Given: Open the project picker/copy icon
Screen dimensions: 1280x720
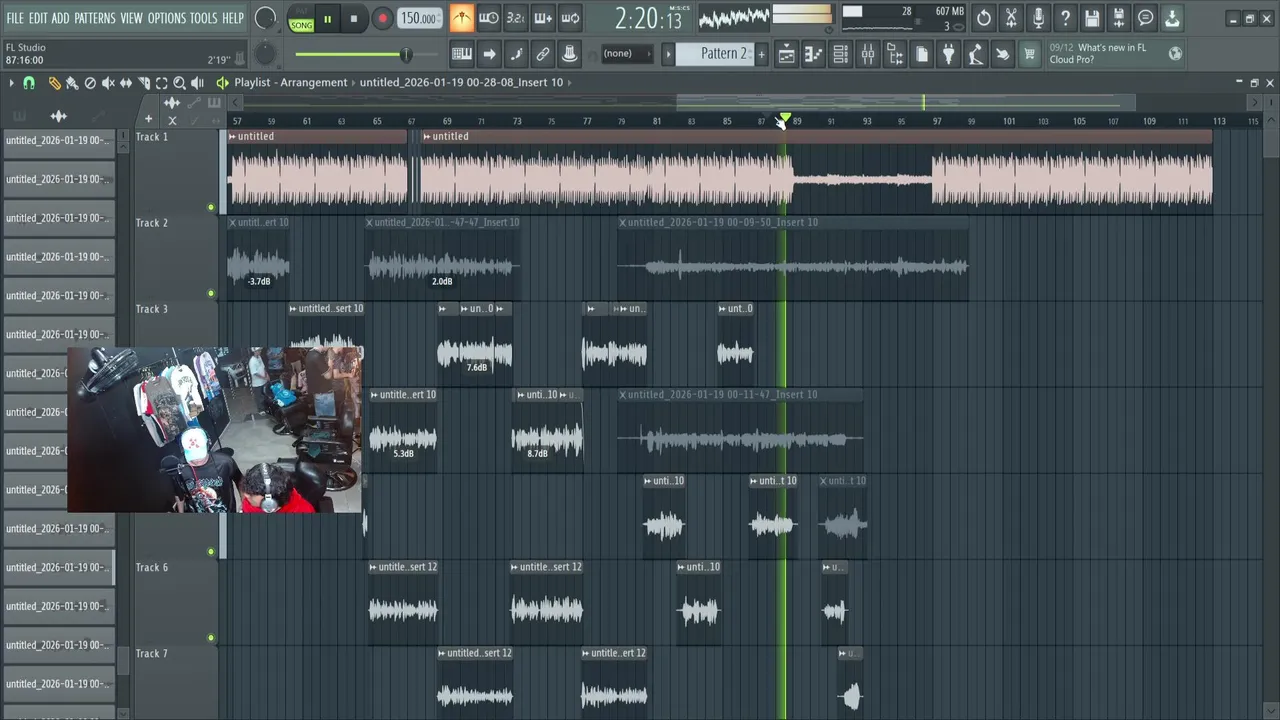Looking at the screenshot, I should (x=922, y=54).
